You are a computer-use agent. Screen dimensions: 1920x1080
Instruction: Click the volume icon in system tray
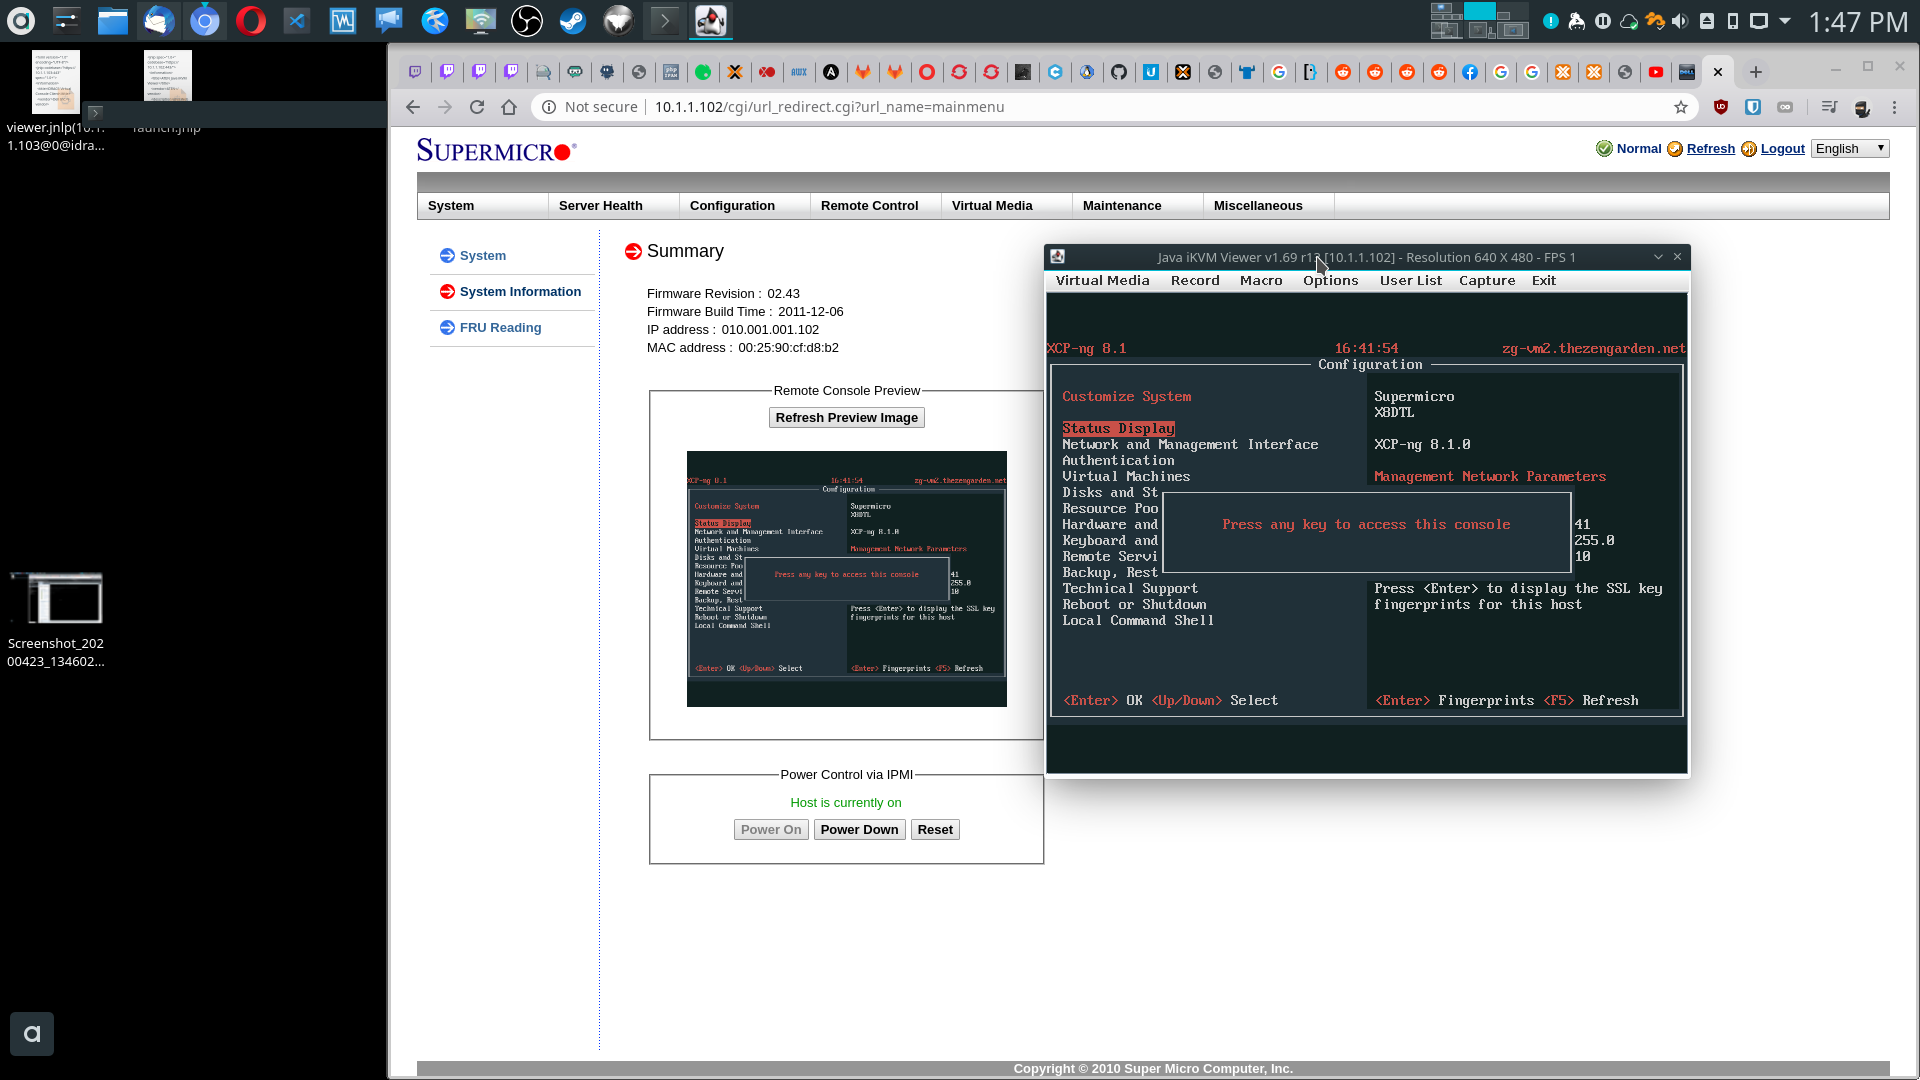(x=1680, y=21)
